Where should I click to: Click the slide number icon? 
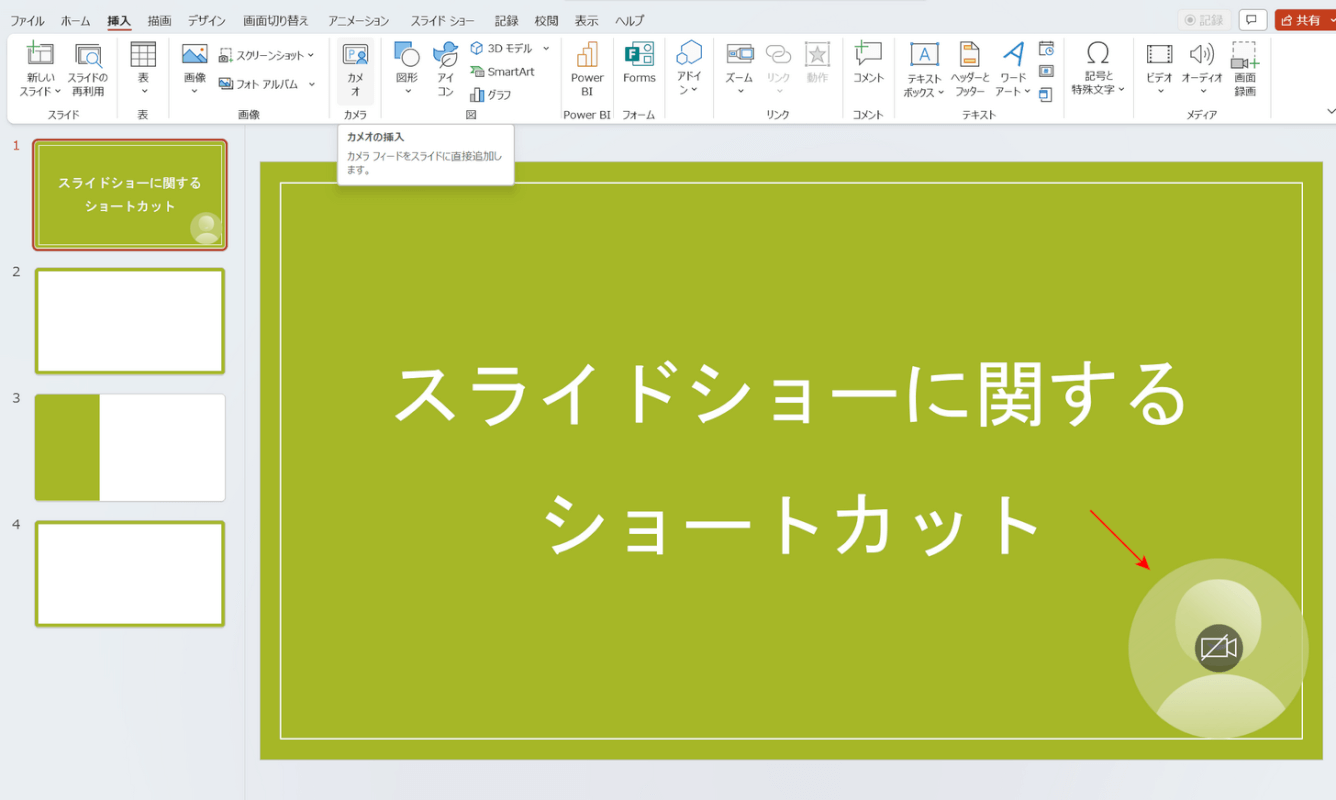click(x=1046, y=71)
